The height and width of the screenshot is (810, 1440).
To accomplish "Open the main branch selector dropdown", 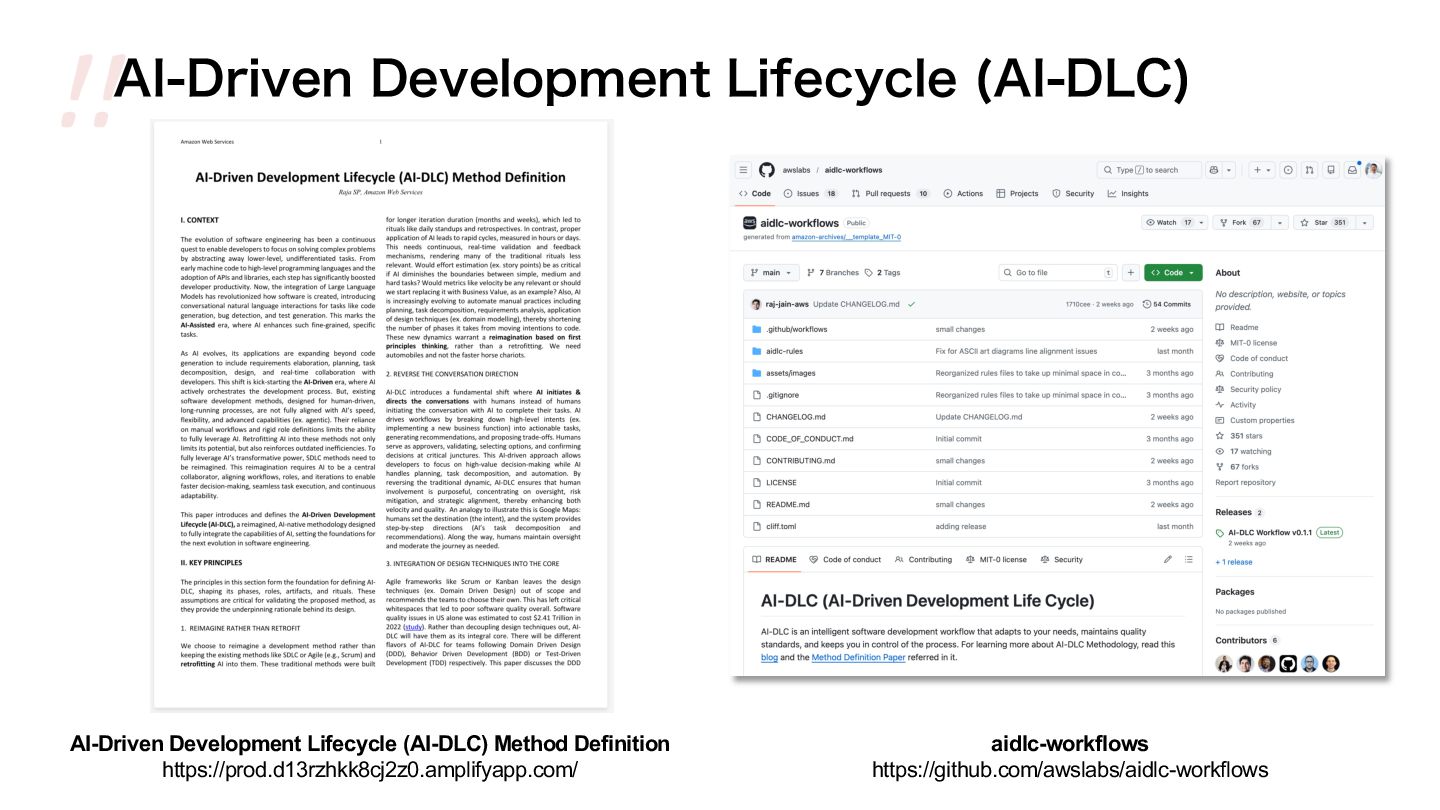I will pyautogui.click(x=772, y=272).
